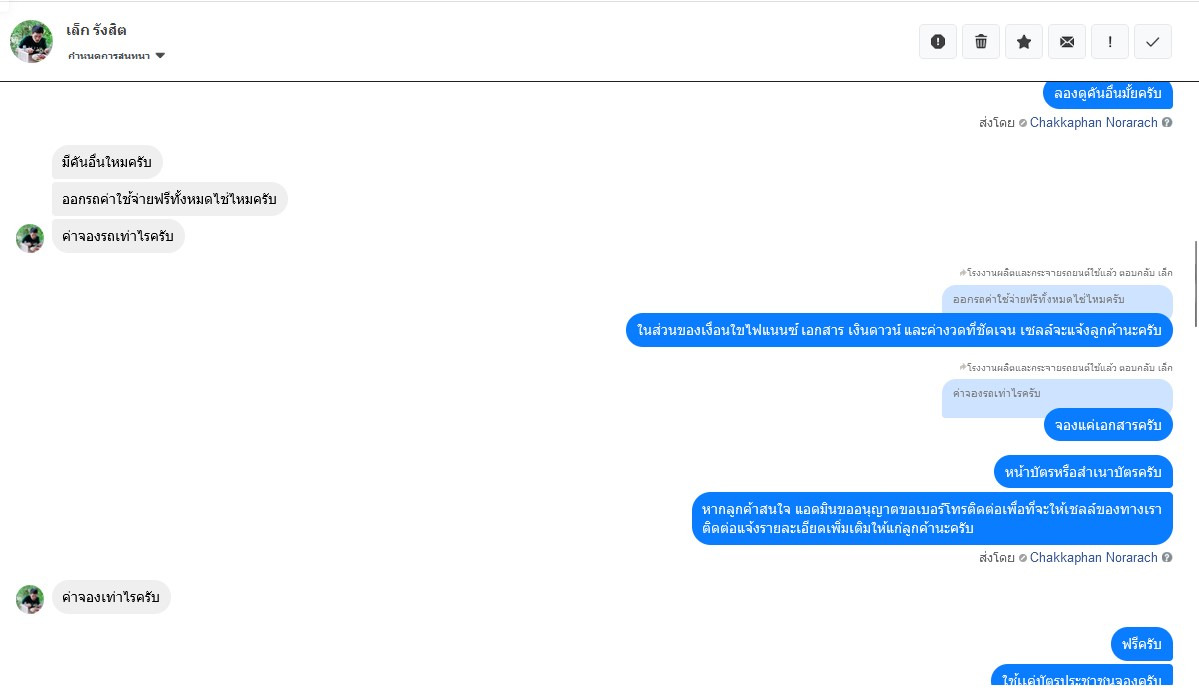
Task: Click help icon beside lower Chakkaphan Norarach
Action: click(1167, 558)
